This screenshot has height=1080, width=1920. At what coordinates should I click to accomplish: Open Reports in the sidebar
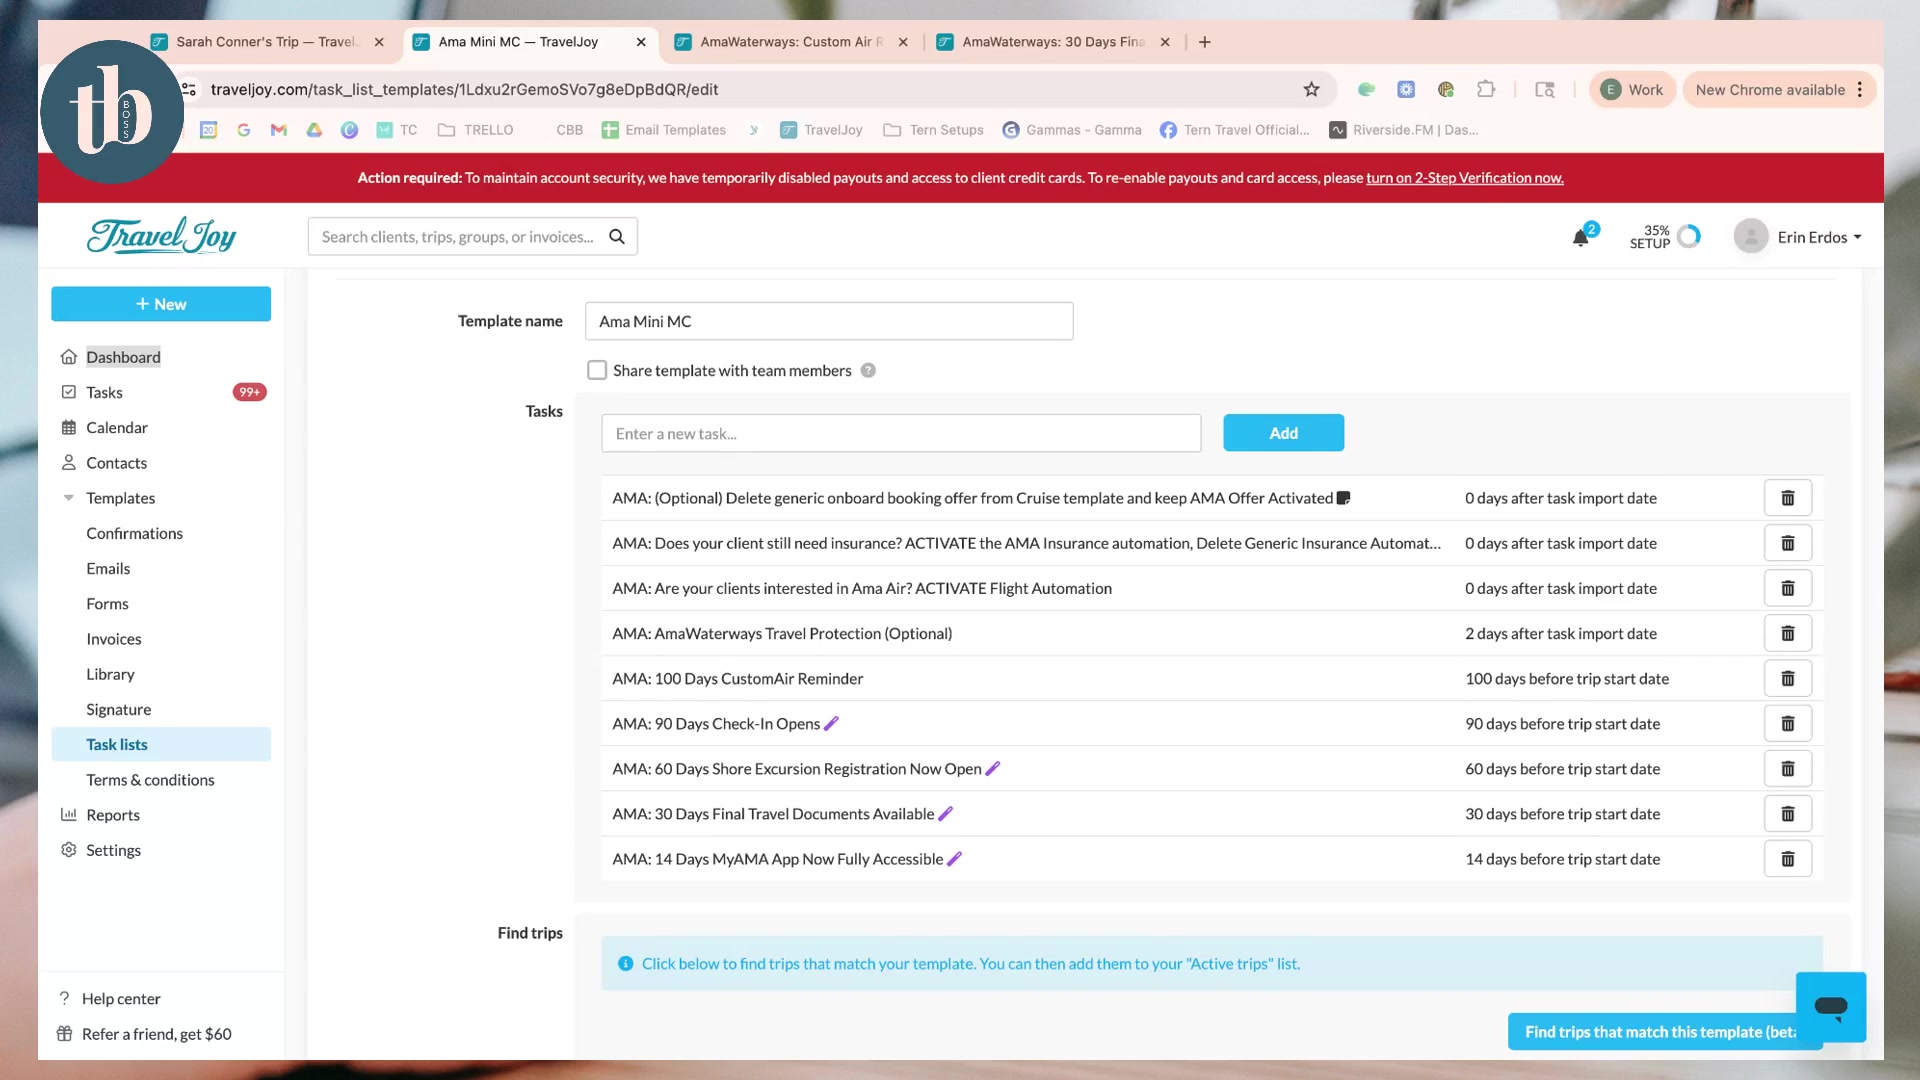(113, 815)
